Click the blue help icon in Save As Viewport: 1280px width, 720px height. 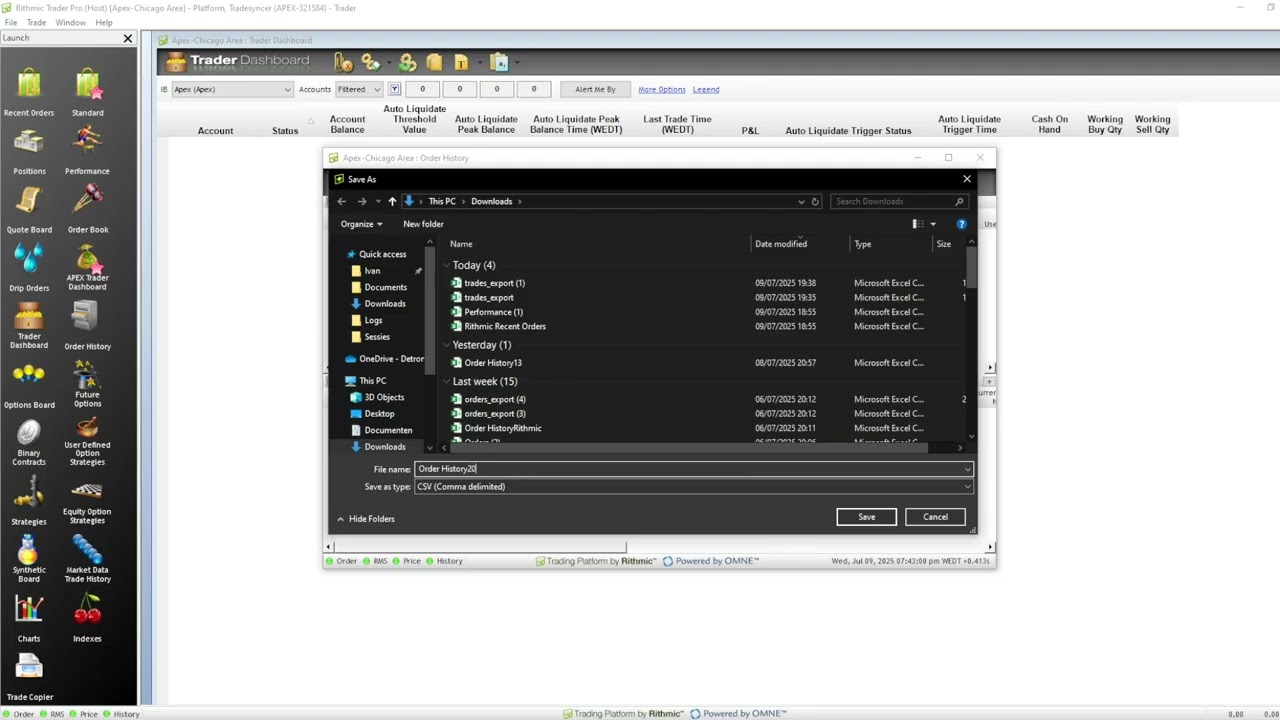(x=961, y=224)
